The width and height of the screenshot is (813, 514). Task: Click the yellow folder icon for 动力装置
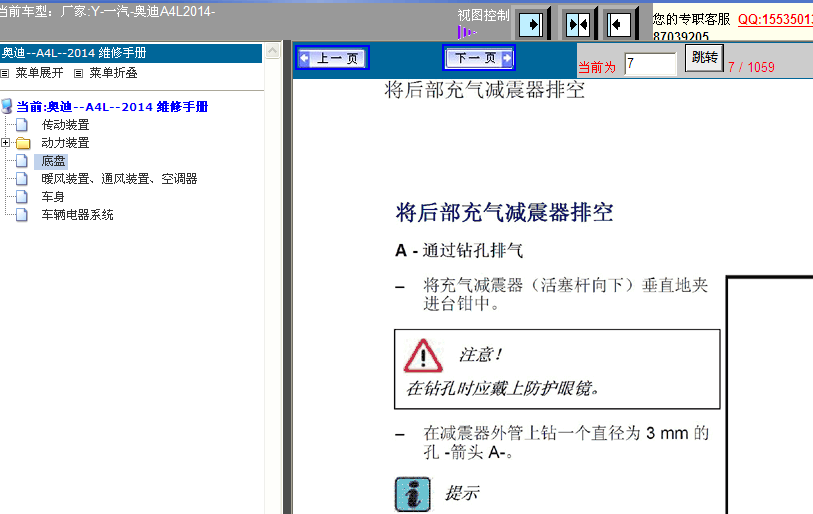tap(23, 143)
